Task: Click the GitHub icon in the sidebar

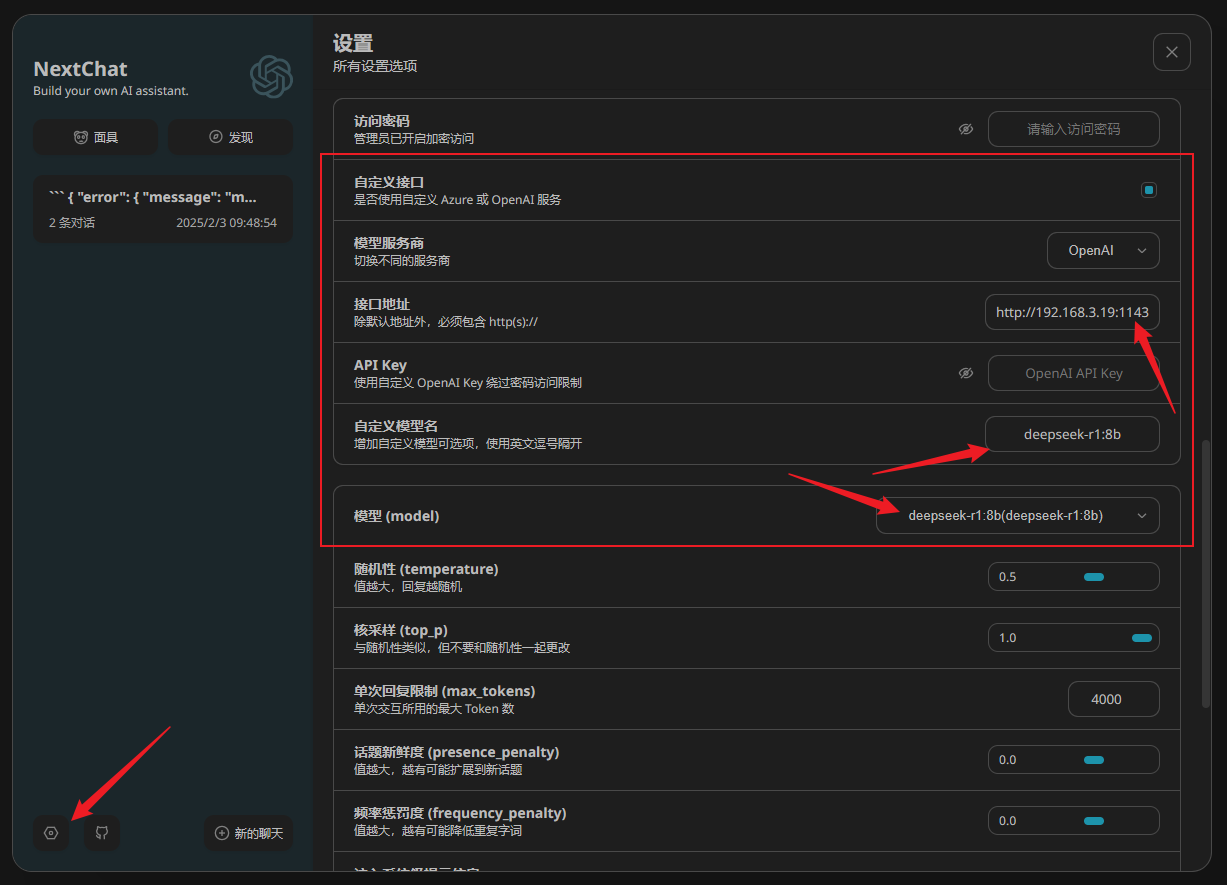Action: coord(101,832)
